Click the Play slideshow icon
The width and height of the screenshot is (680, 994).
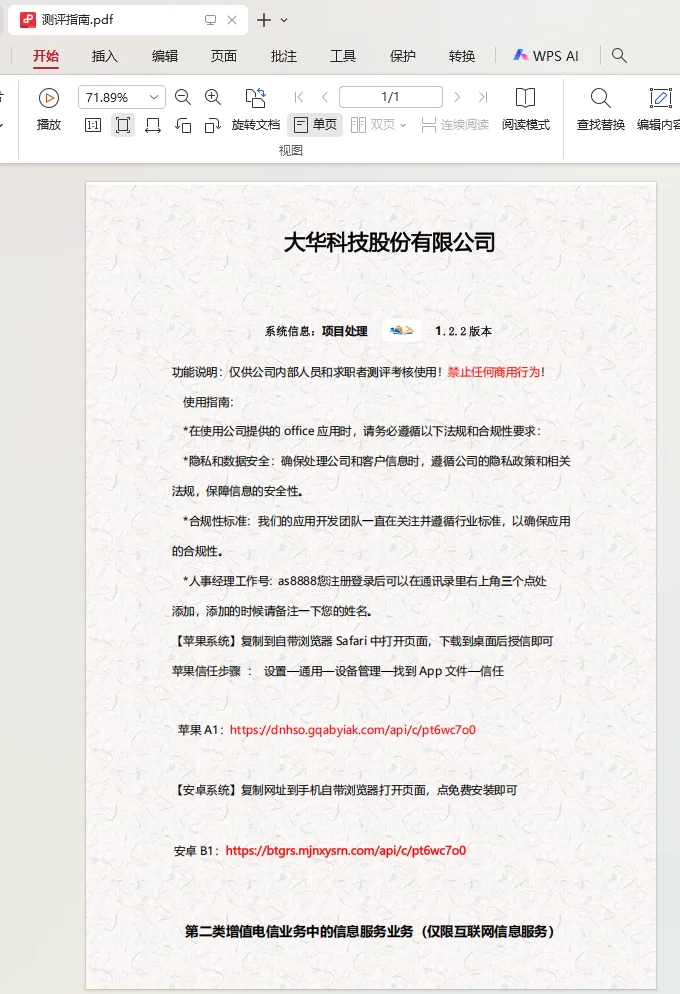[49, 98]
